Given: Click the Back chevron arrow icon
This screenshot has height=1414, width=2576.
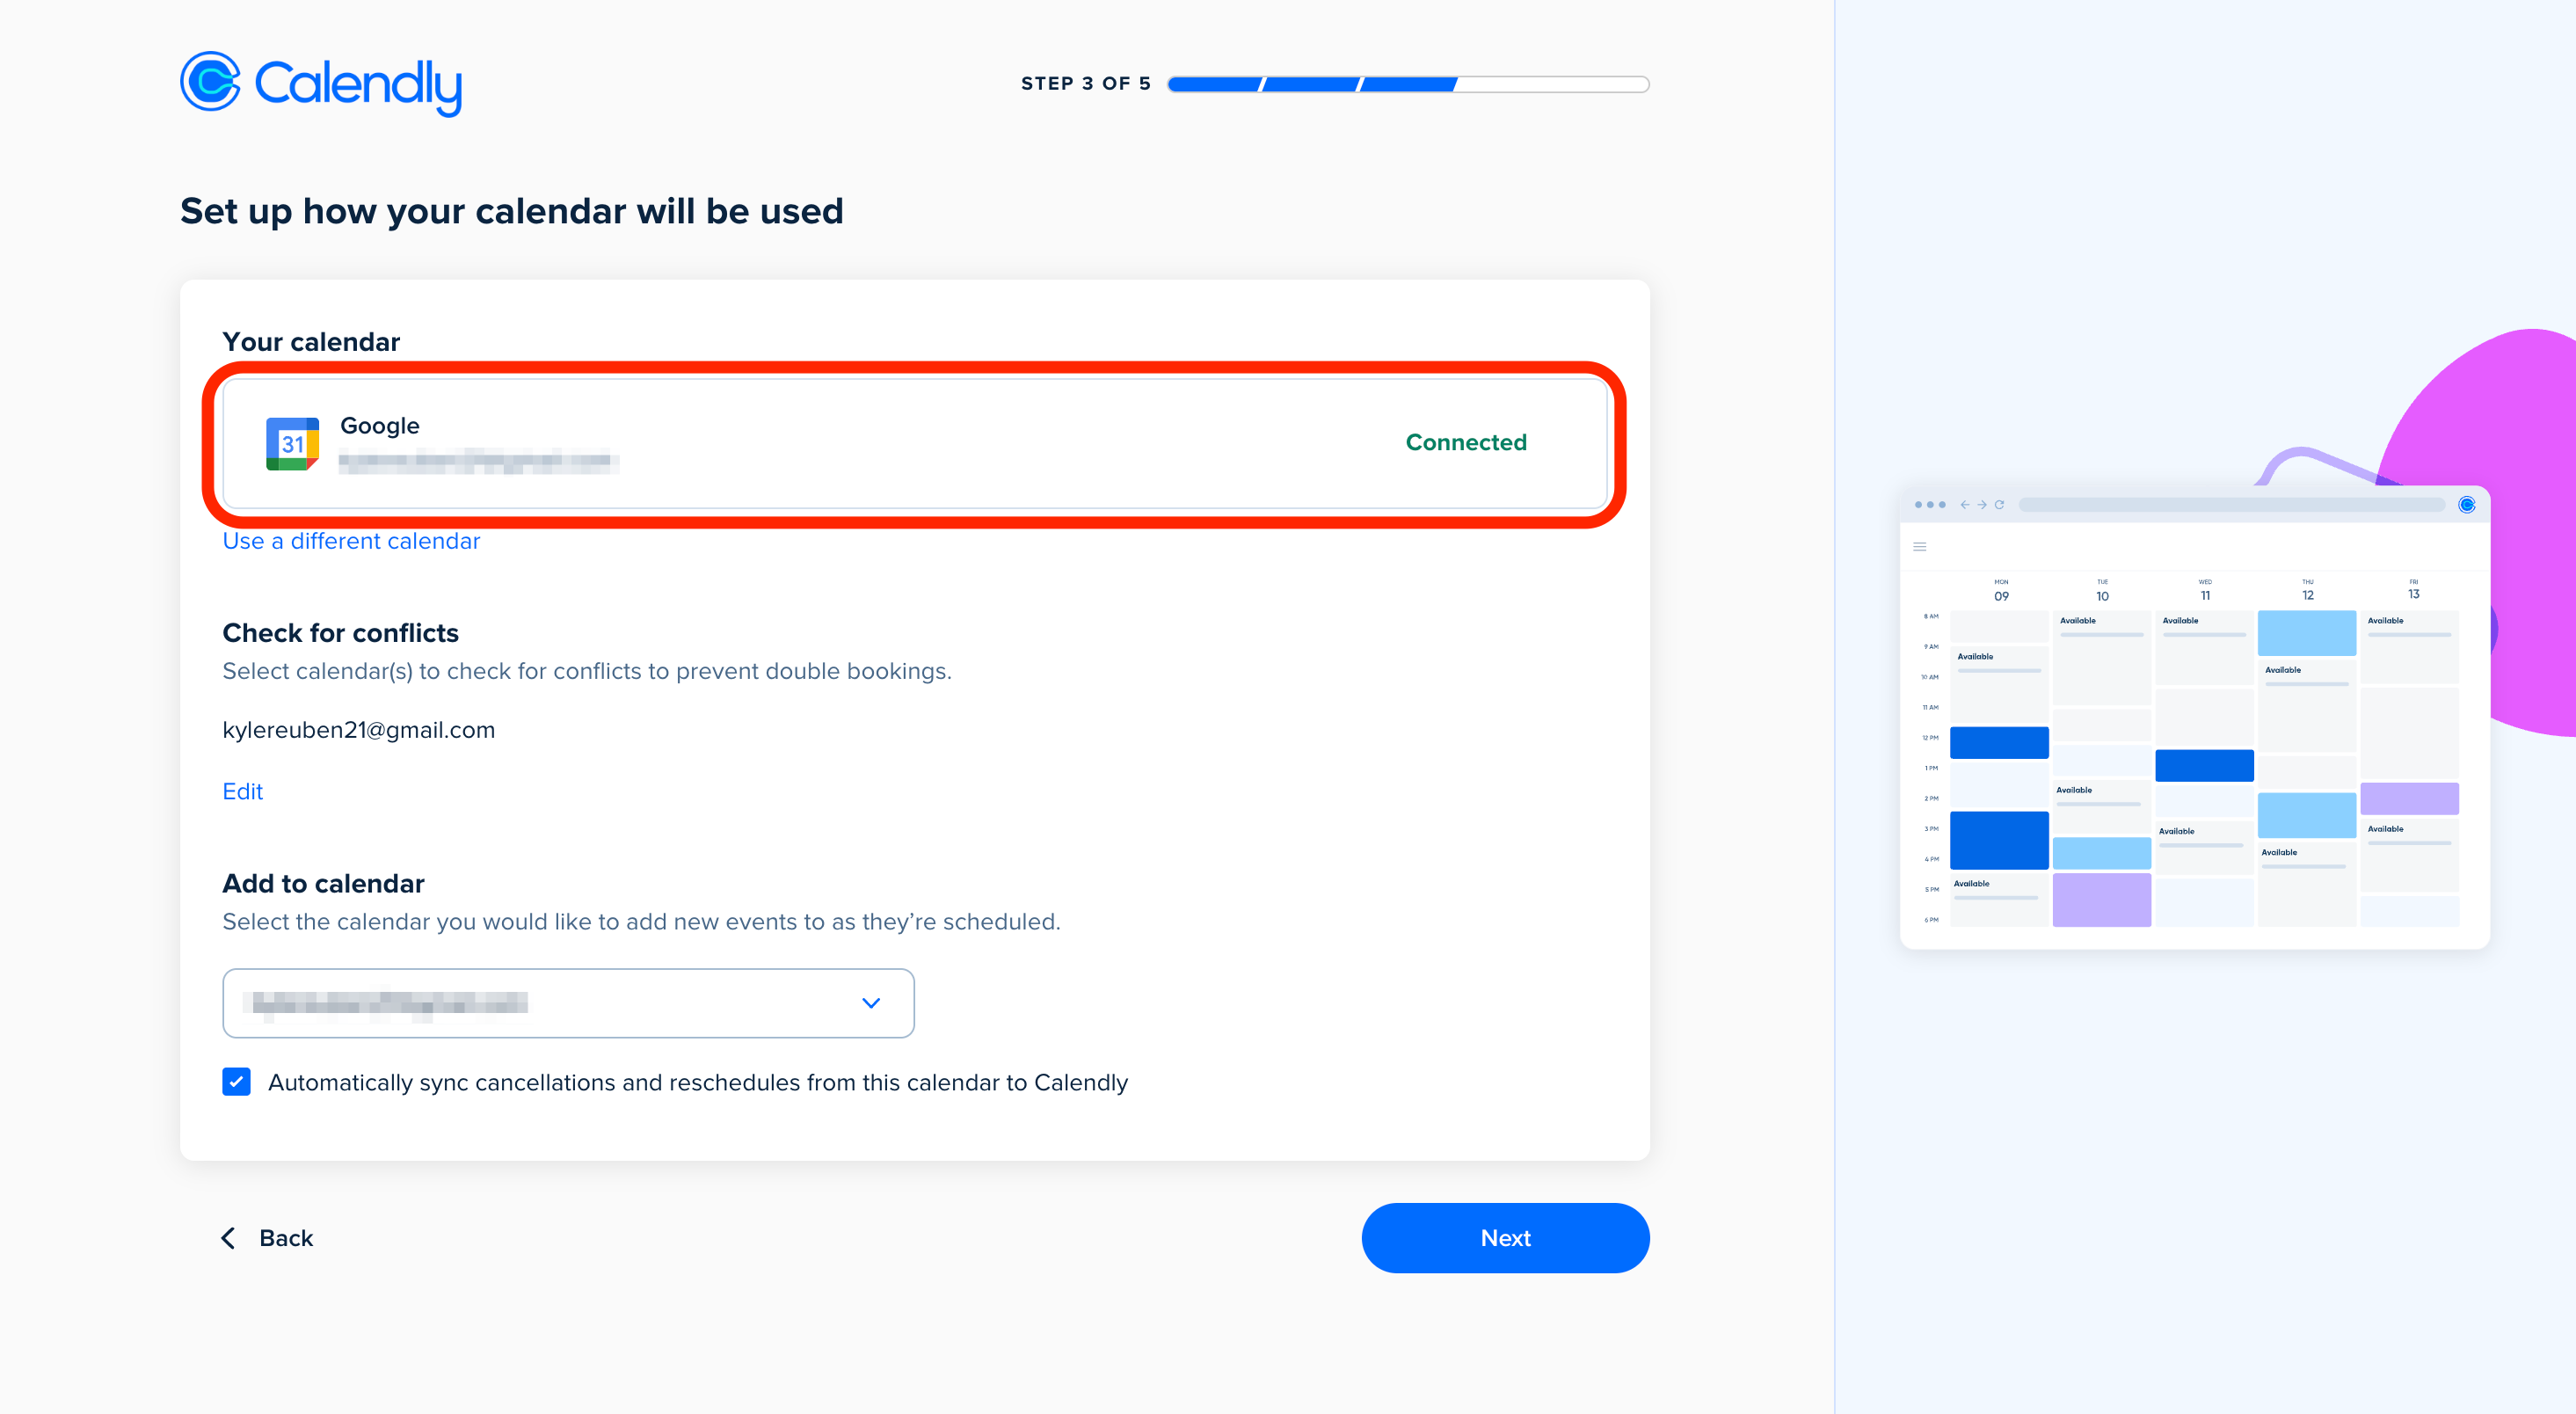Looking at the screenshot, I should pyautogui.click(x=228, y=1238).
